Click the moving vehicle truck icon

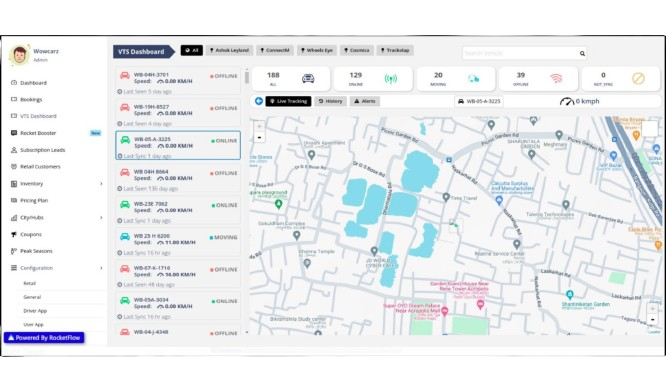point(473,79)
